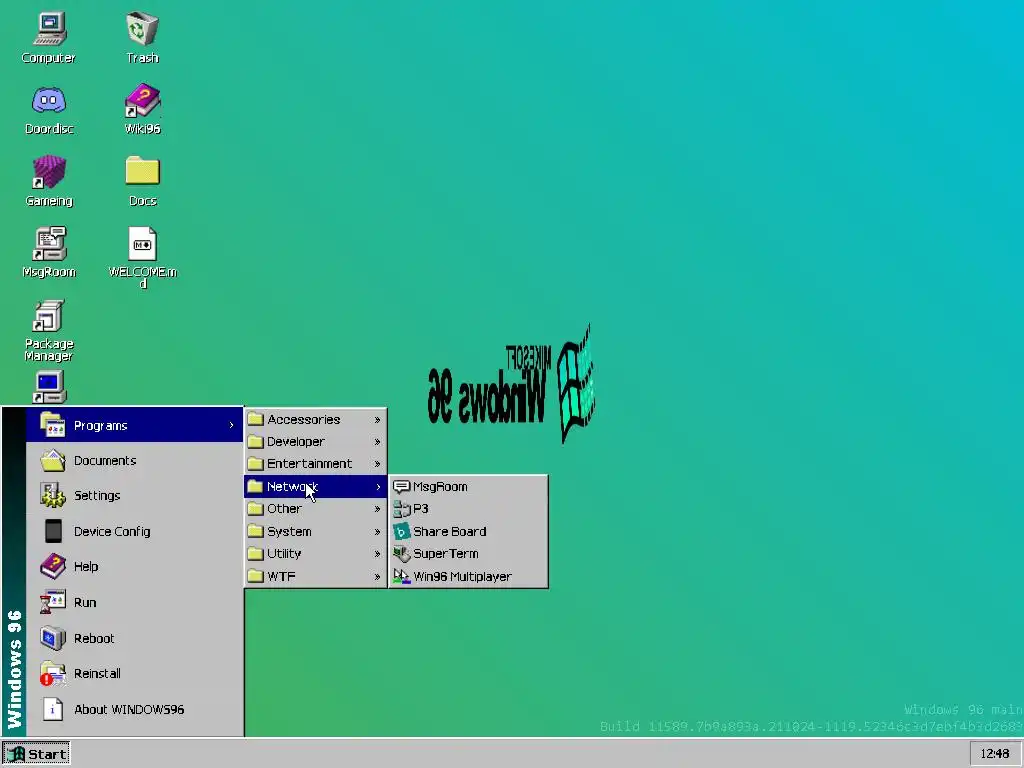Open the Wiki96 book icon
This screenshot has height=768, width=1024.
point(142,101)
